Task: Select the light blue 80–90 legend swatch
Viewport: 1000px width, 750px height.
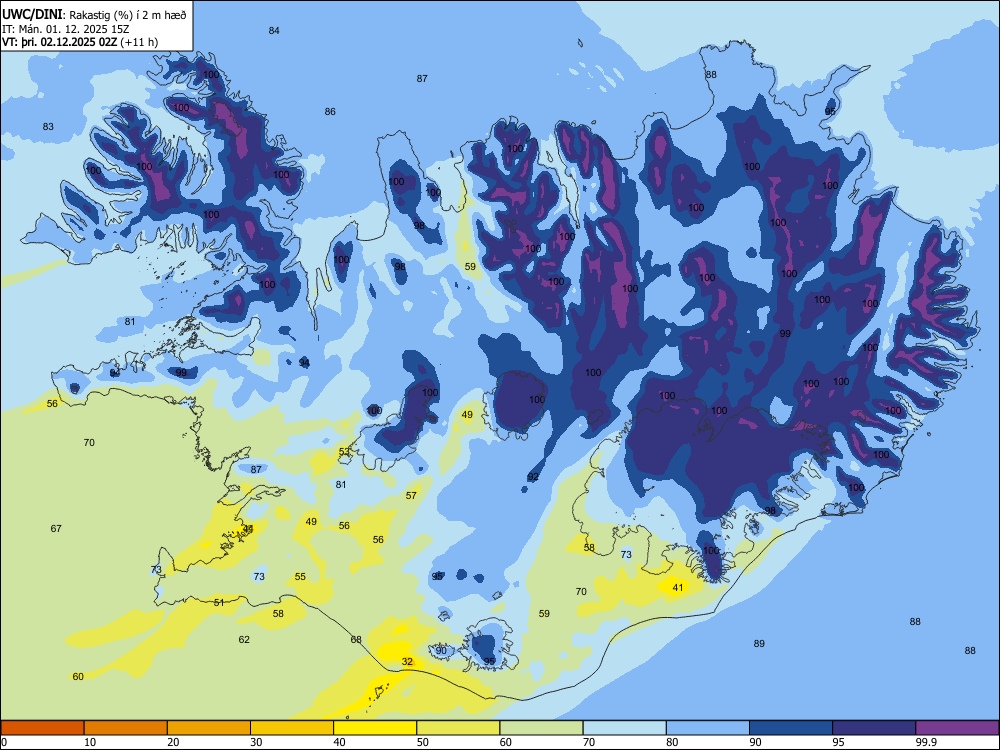Action: [707, 728]
